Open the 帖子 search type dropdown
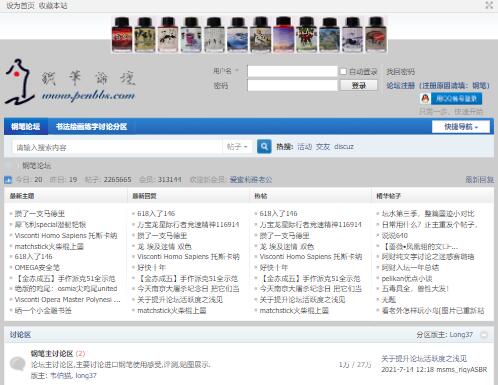498x385 pixels. (237, 147)
